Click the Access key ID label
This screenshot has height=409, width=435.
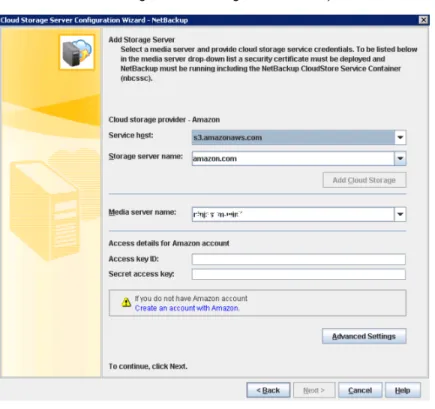[x=134, y=259]
